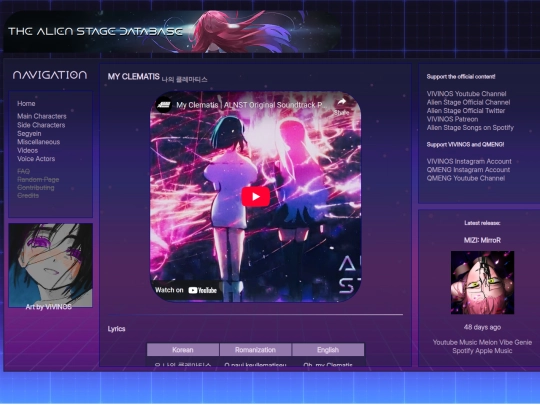Click the MIZI: MirroR album cover
The height and width of the screenshot is (405, 540).
pyautogui.click(x=482, y=282)
